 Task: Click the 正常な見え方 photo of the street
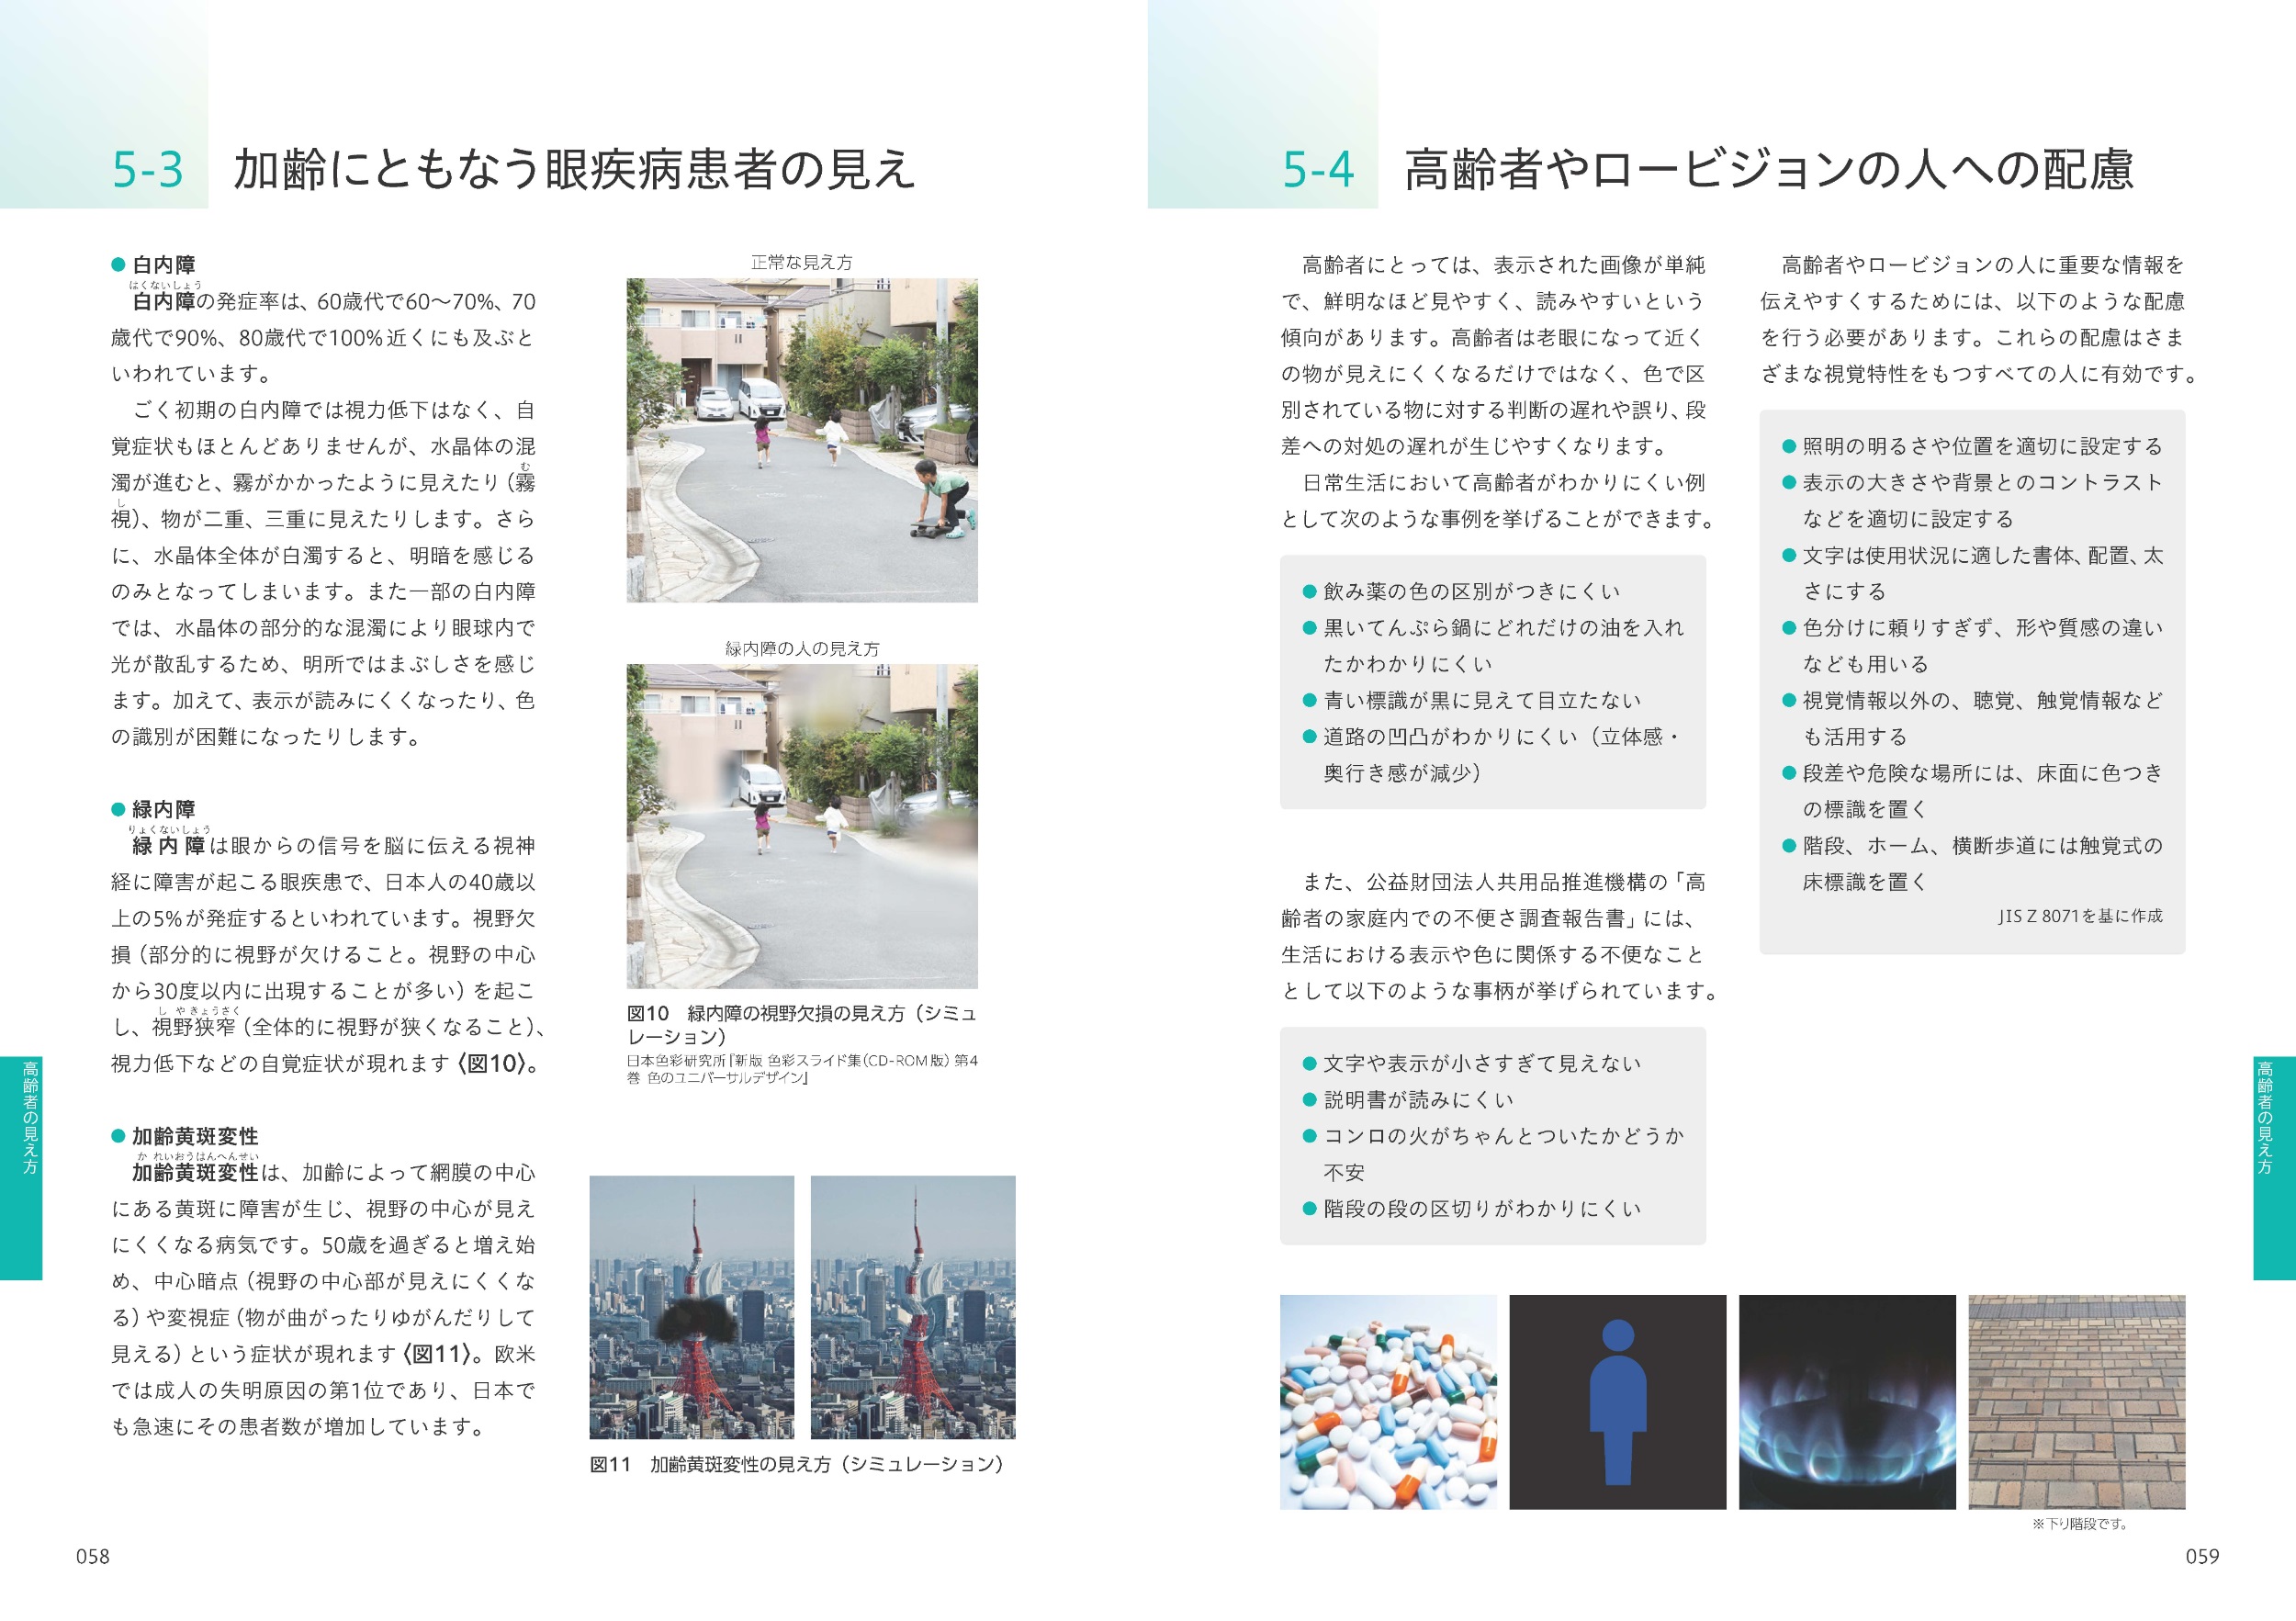[802, 440]
